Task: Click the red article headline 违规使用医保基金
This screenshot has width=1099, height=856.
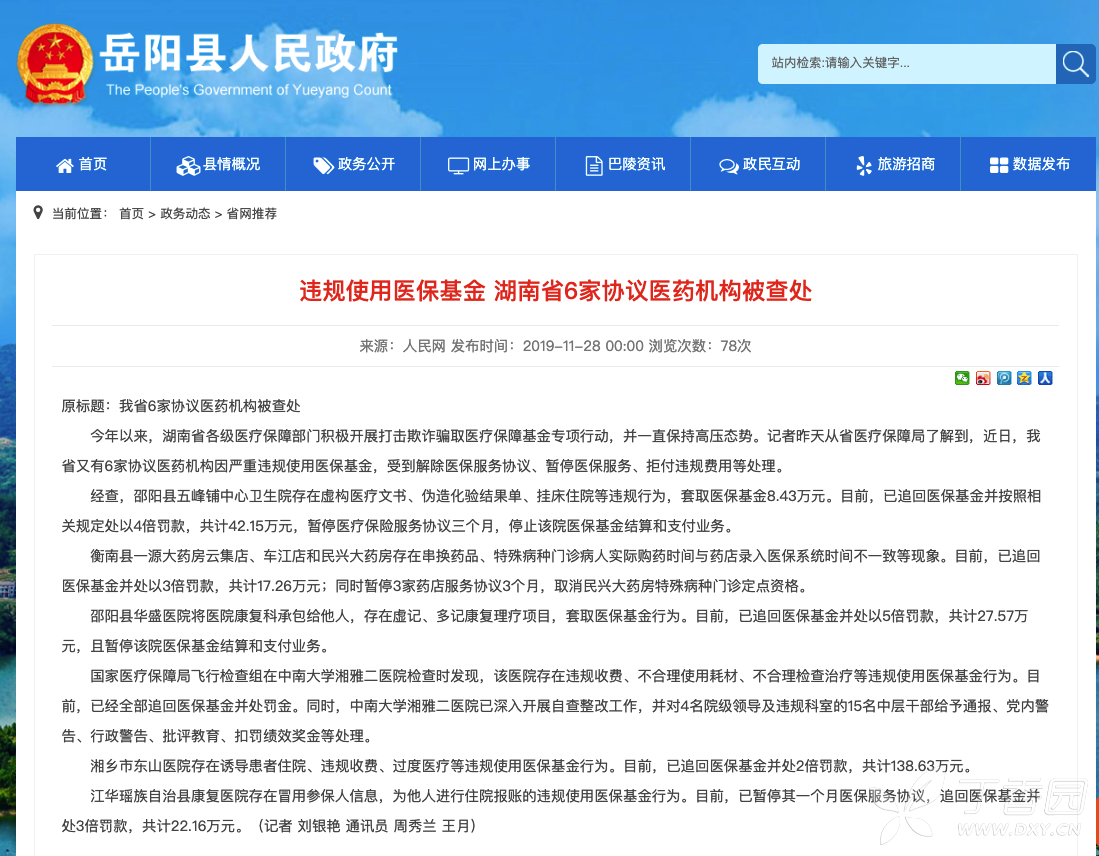Action: click(x=556, y=290)
